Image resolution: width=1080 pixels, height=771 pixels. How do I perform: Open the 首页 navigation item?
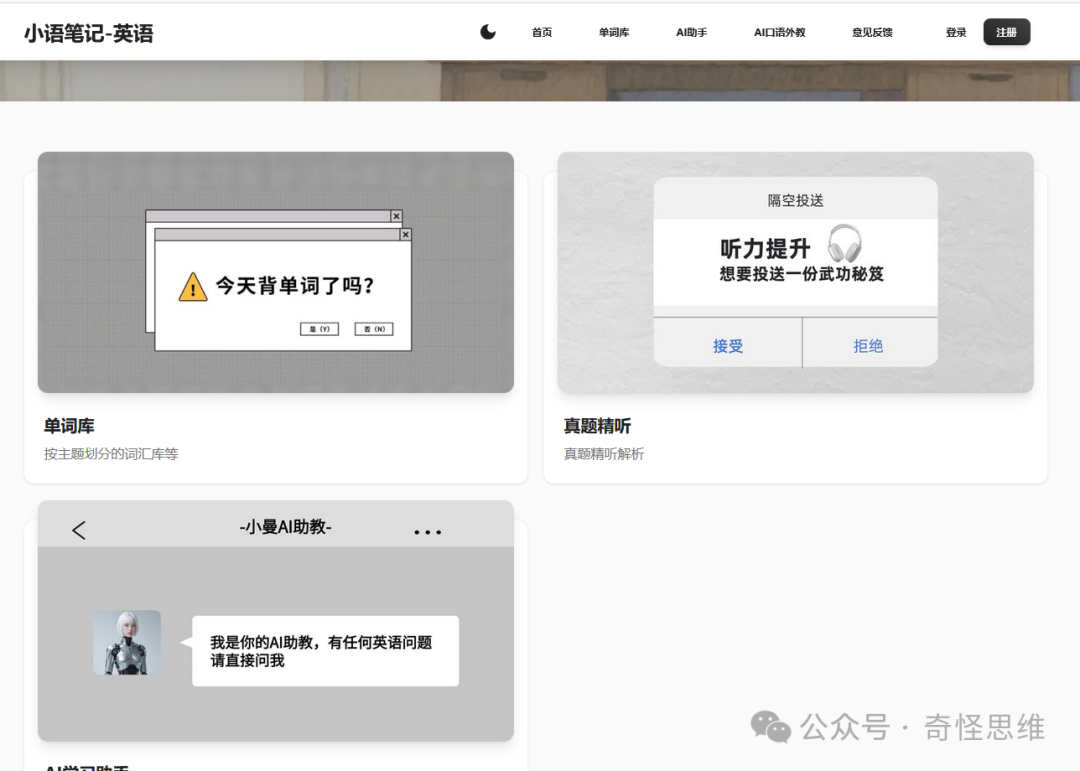click(x=542, y=32)
